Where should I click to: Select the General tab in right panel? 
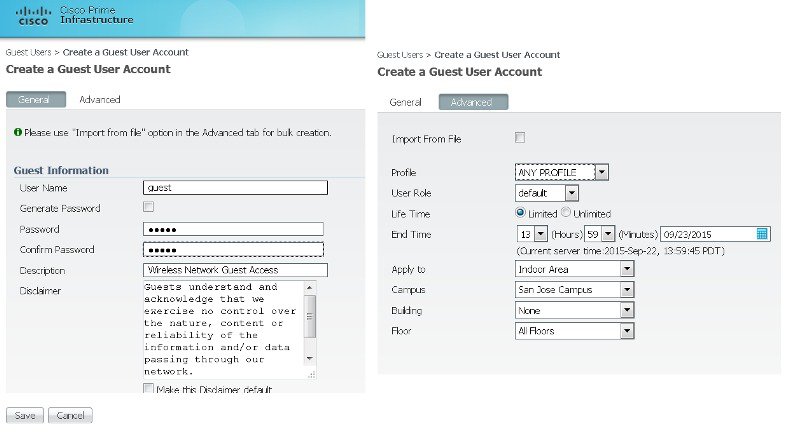[x=405, y=102]
